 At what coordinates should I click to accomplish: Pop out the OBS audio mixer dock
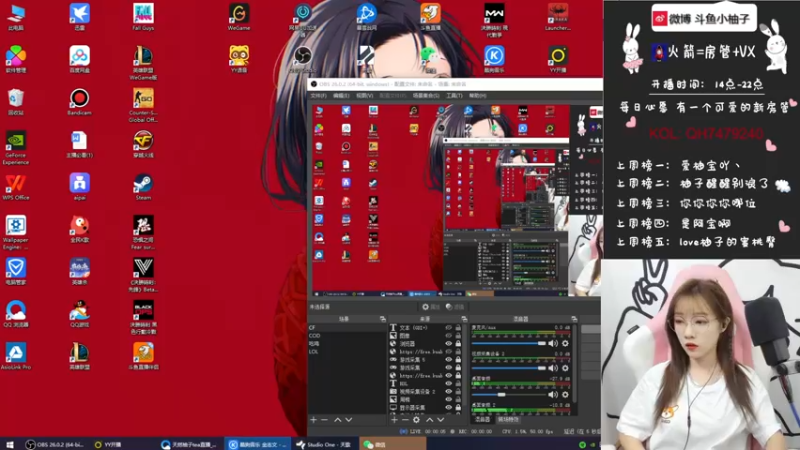[574, 319]
